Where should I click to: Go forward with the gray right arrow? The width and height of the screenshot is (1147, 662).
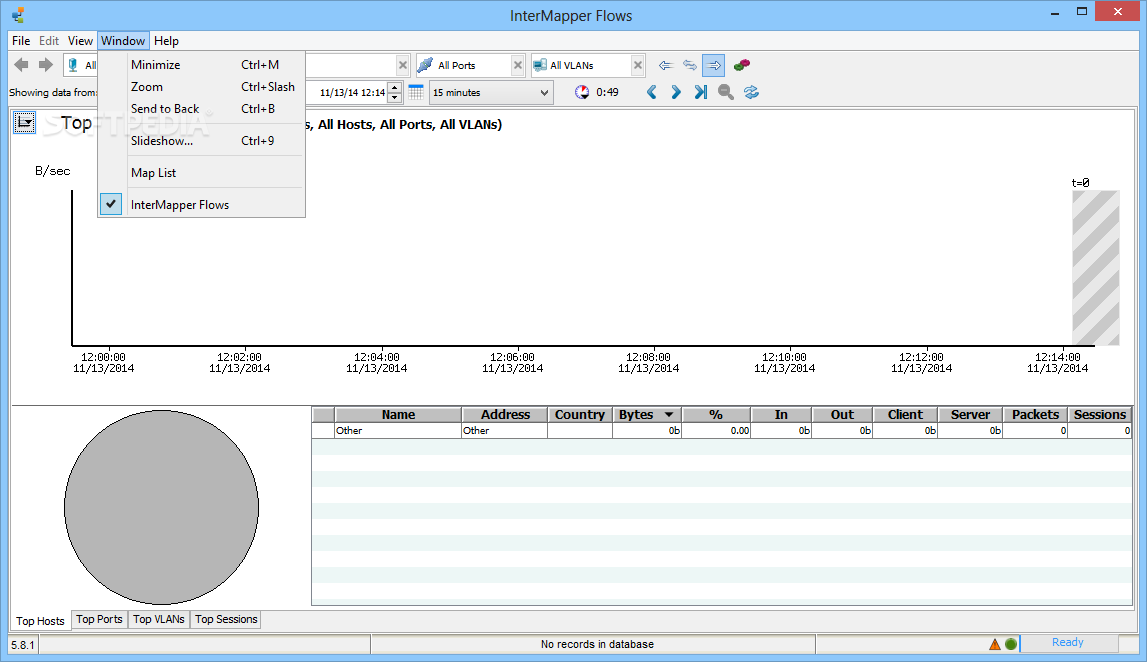46,65
